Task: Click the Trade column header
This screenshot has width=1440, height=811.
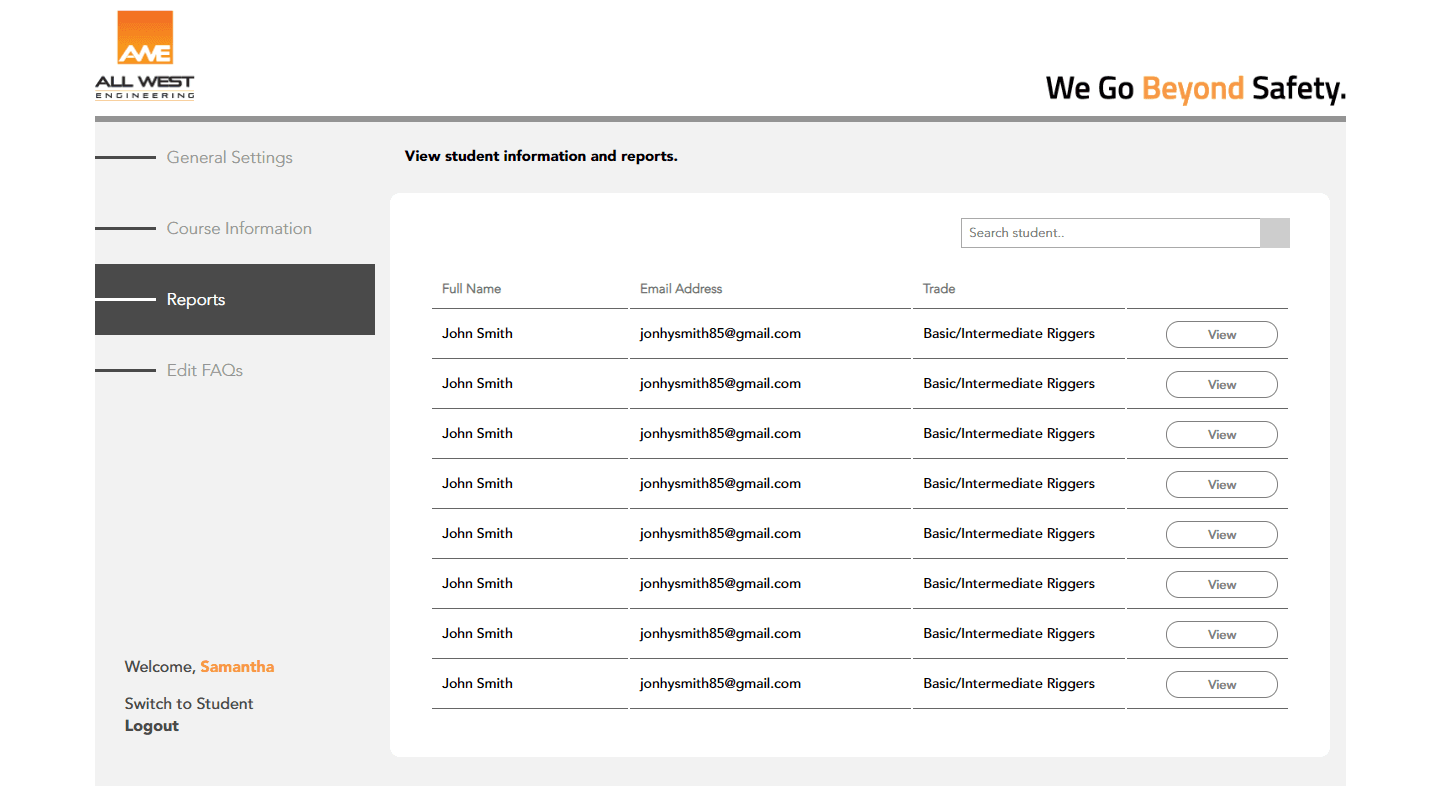Action: pos(939,289)
